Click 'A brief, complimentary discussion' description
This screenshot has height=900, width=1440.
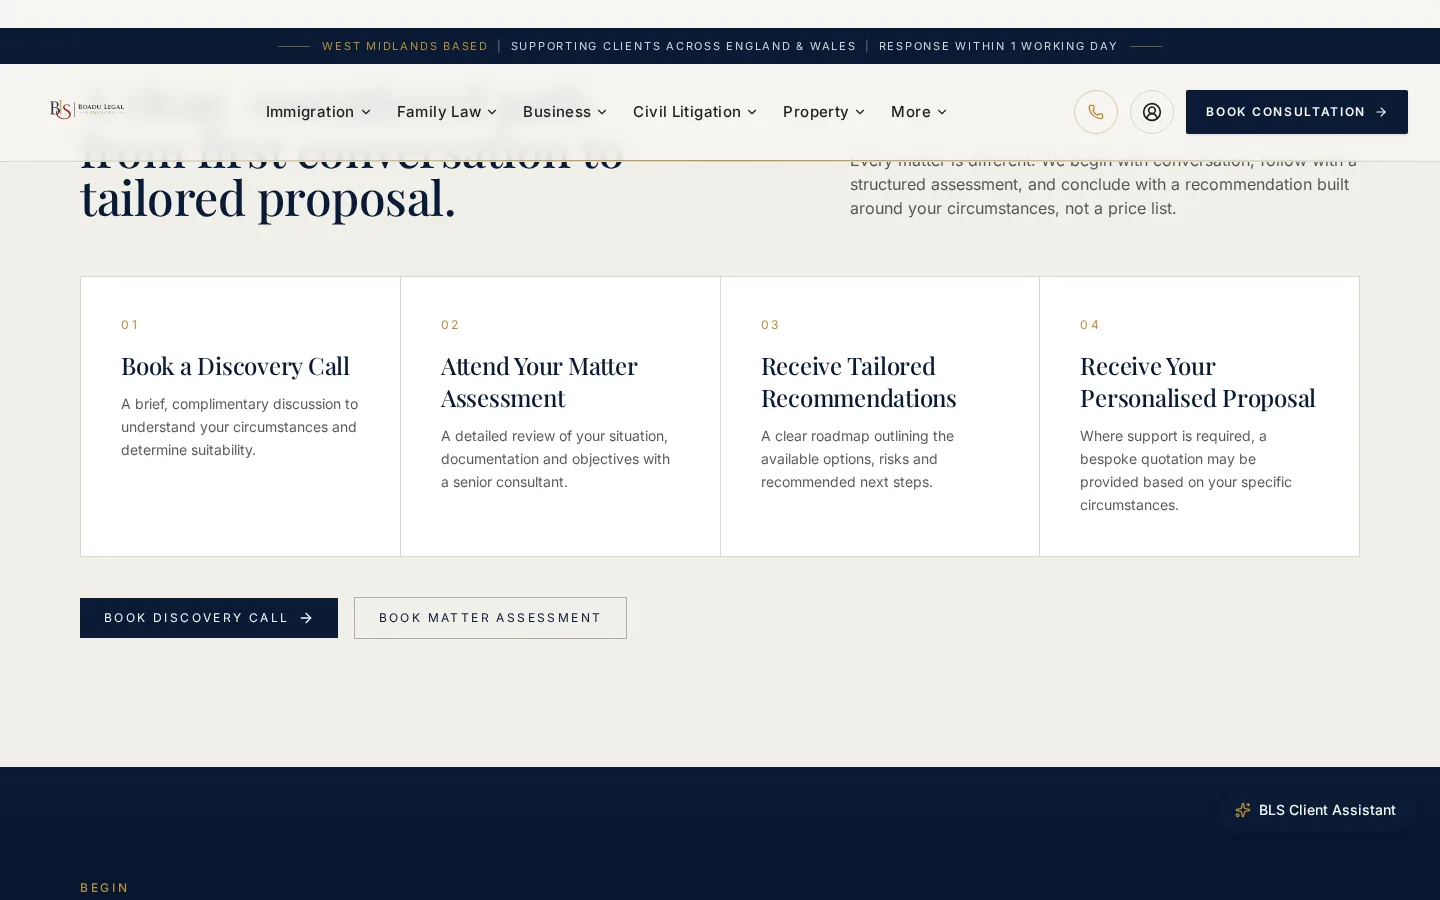[x=240, y=427]
